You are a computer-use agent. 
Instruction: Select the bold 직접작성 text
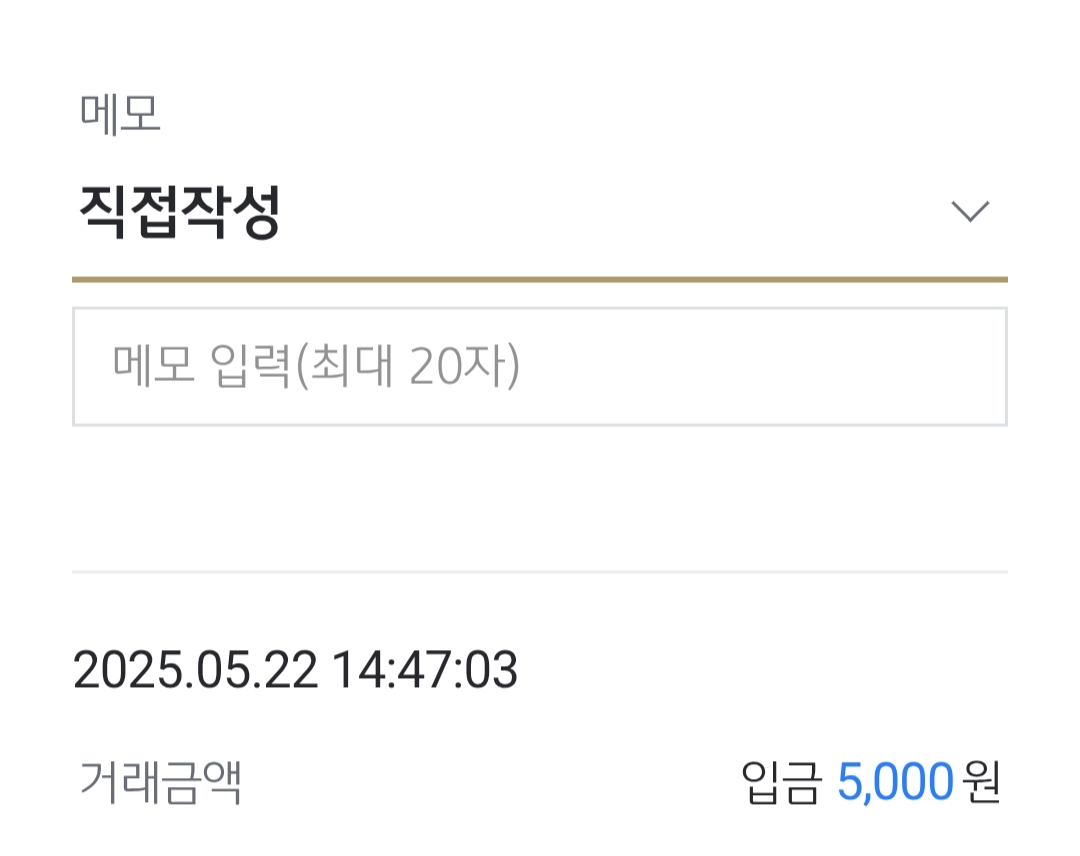click(180, 213)
